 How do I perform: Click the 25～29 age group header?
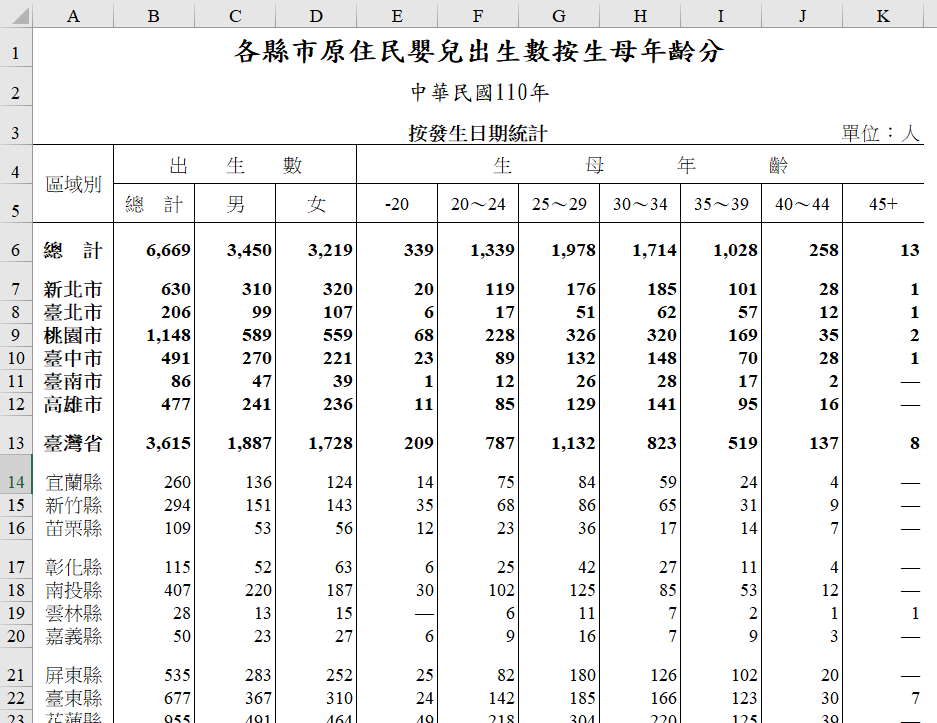(x=559, y=204)
